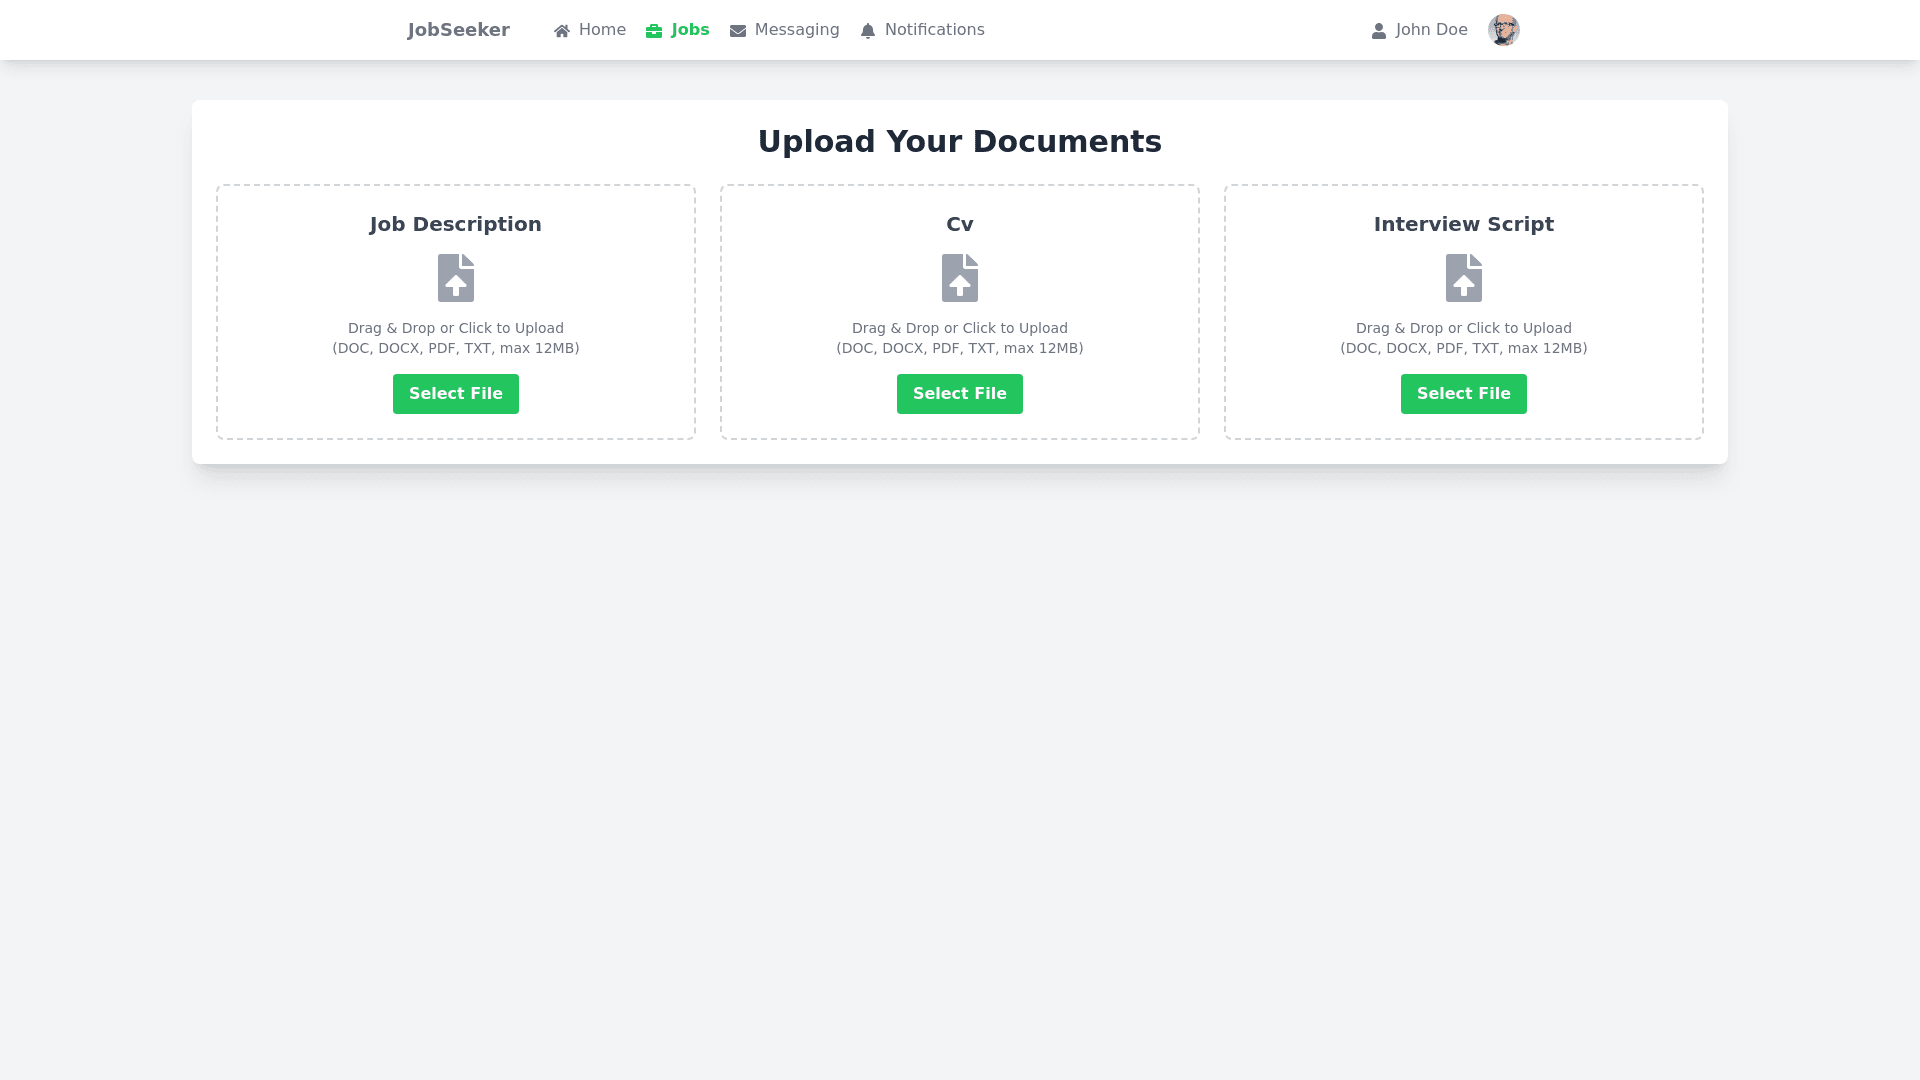Click the user silhouette icon beside John Doe
Viewport: 1920px width, 1080px height.
click(x=1379, y=31)
